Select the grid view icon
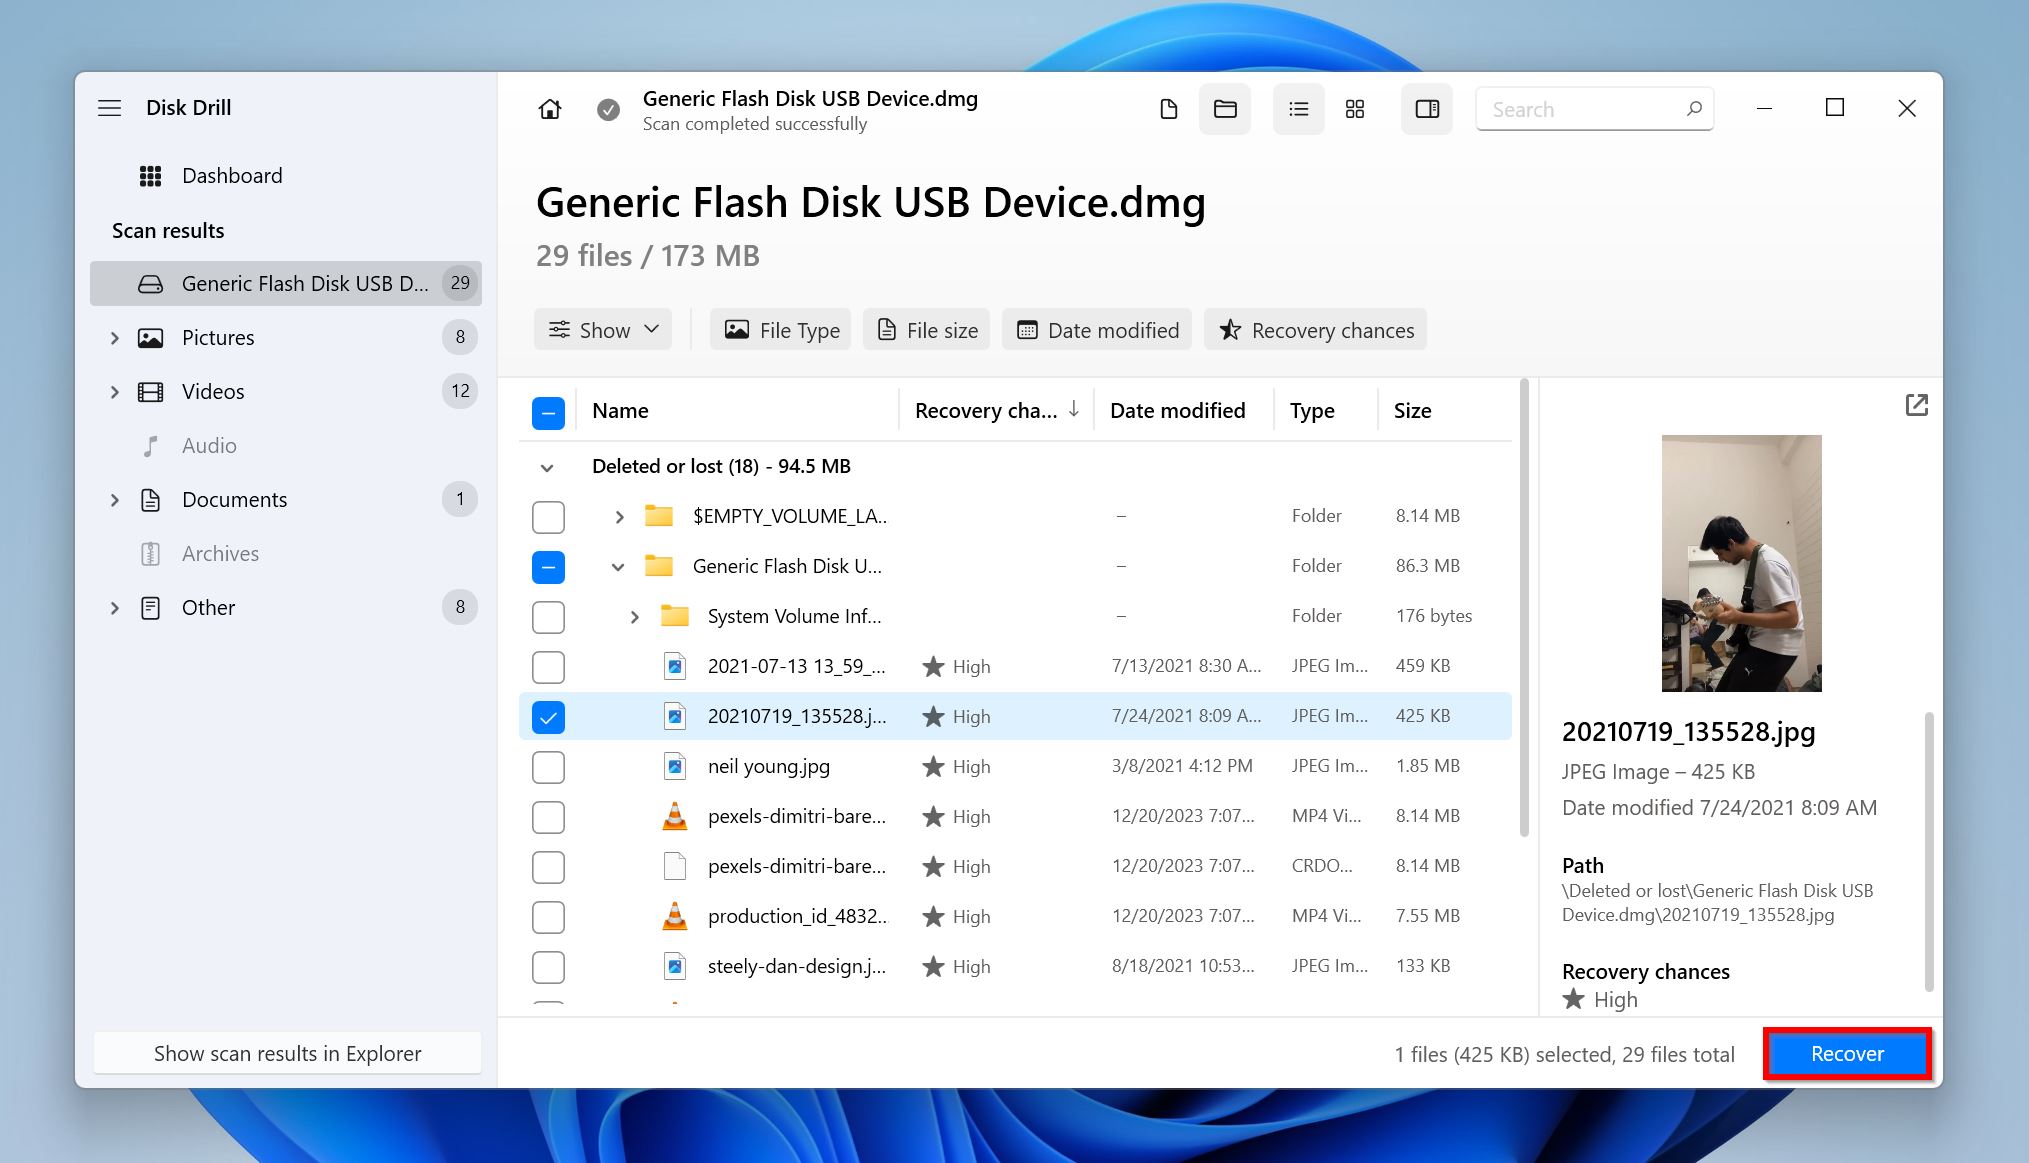 pyautogui.click(x=1353, y=109)
